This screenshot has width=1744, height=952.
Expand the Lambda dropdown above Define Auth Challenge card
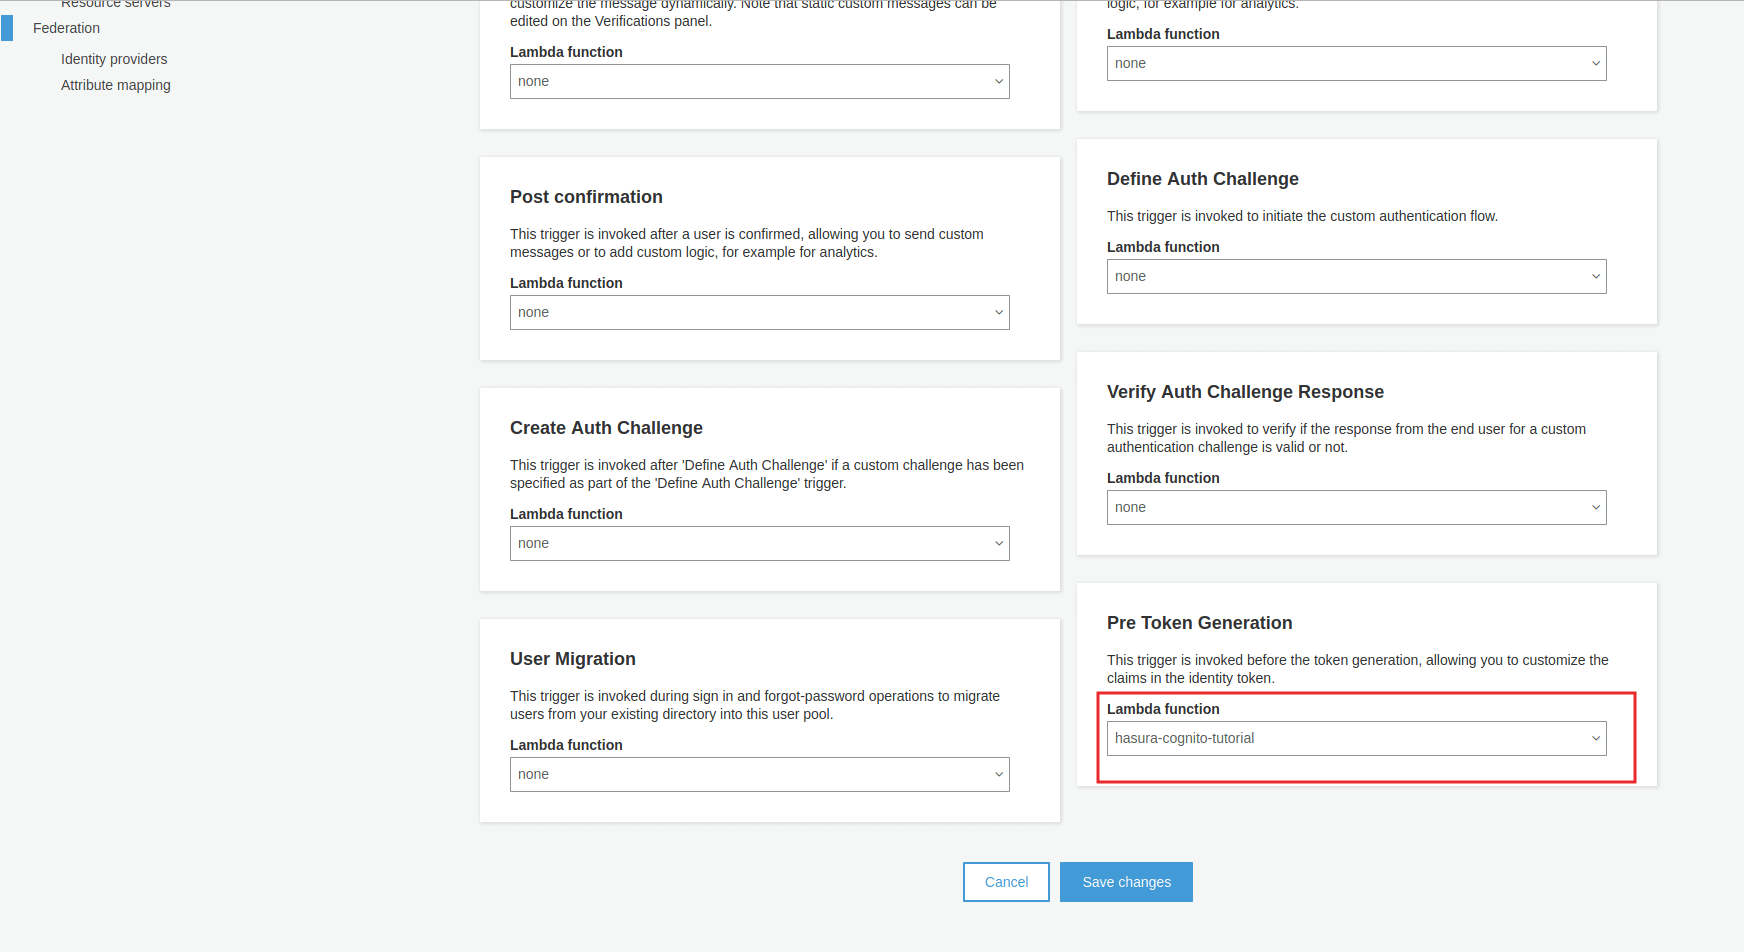click(x=1355, y=64)
